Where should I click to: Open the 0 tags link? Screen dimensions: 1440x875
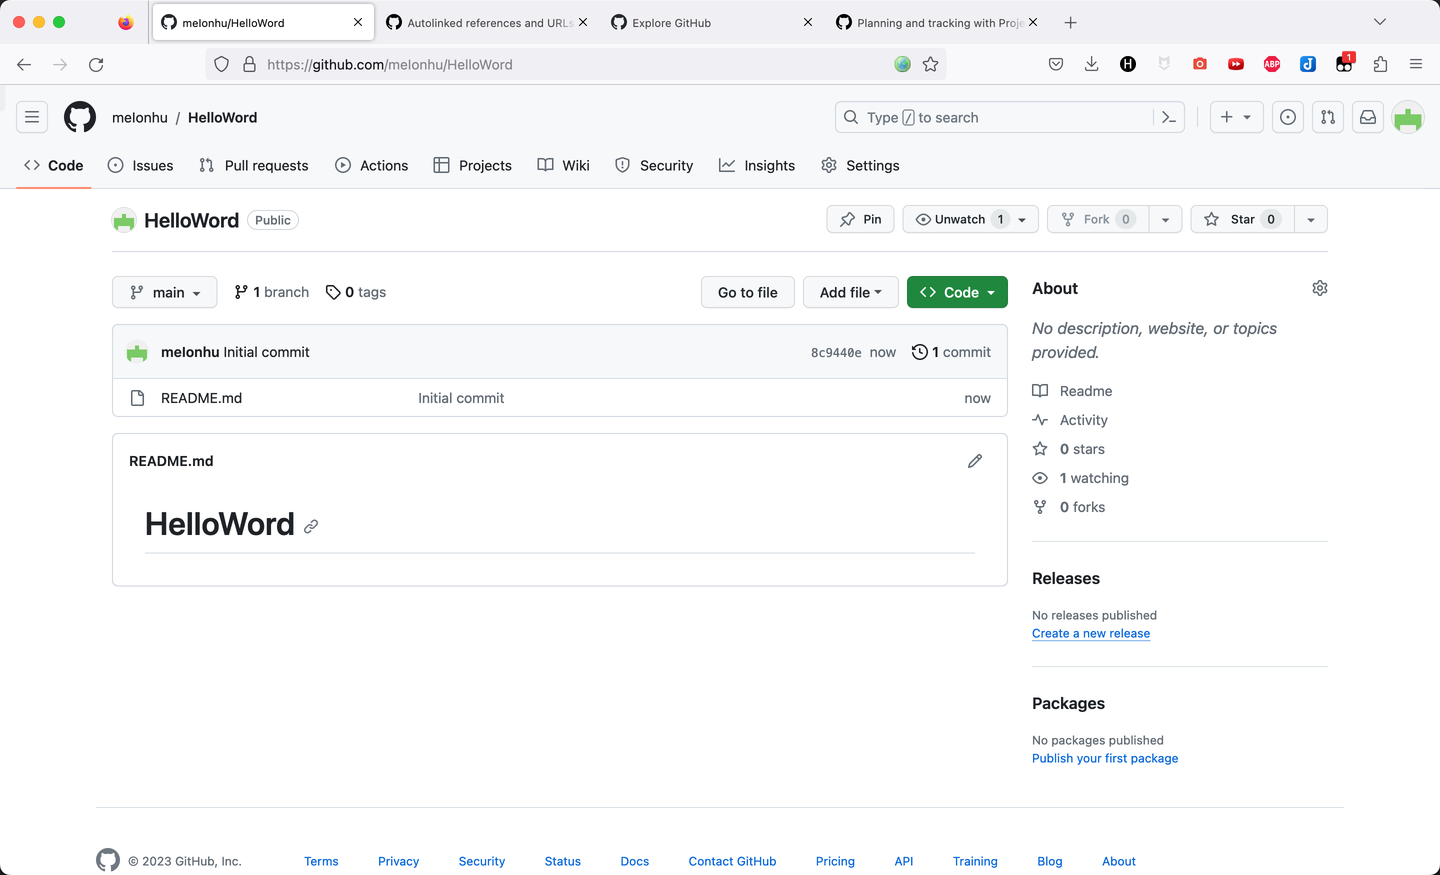[356, 292]
